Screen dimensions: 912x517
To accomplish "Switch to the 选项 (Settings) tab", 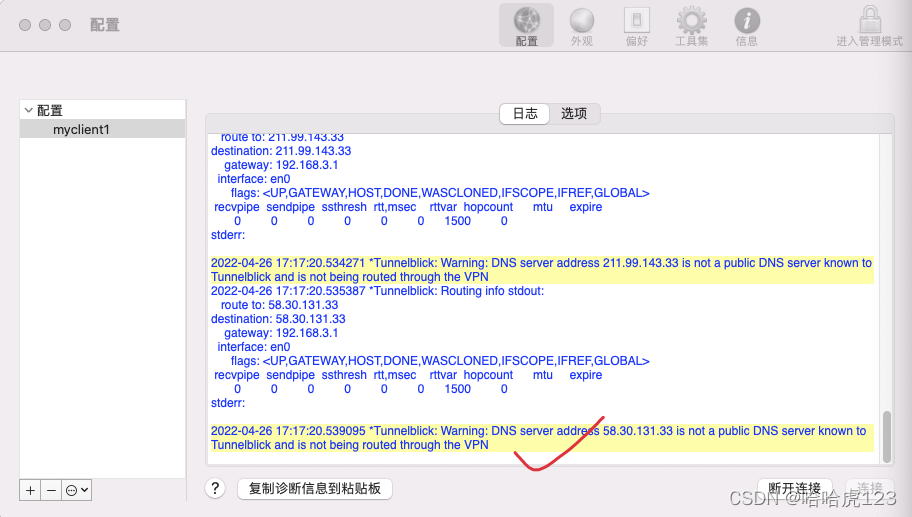I will [574, 113].
